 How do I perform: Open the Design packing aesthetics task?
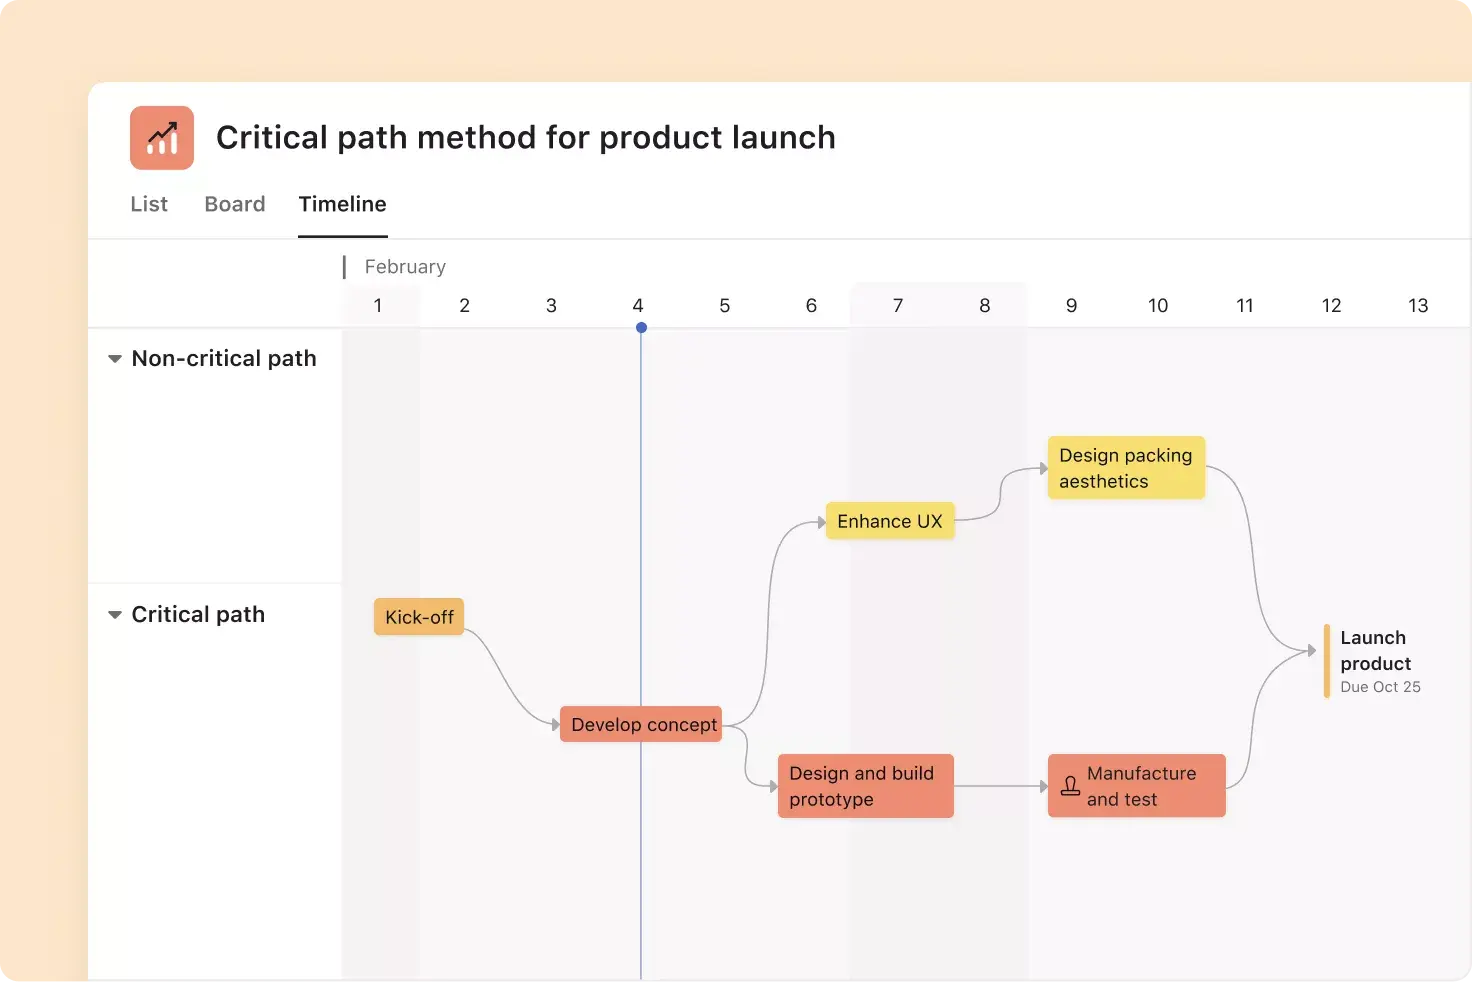pos(1126,467)
